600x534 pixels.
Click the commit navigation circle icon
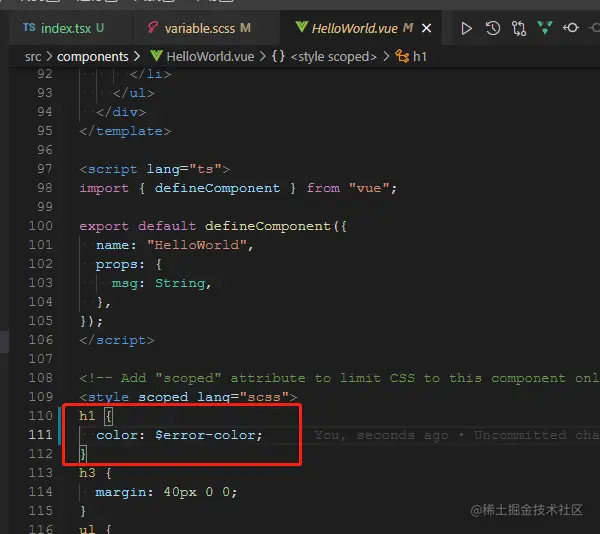[x=571, y=28]
